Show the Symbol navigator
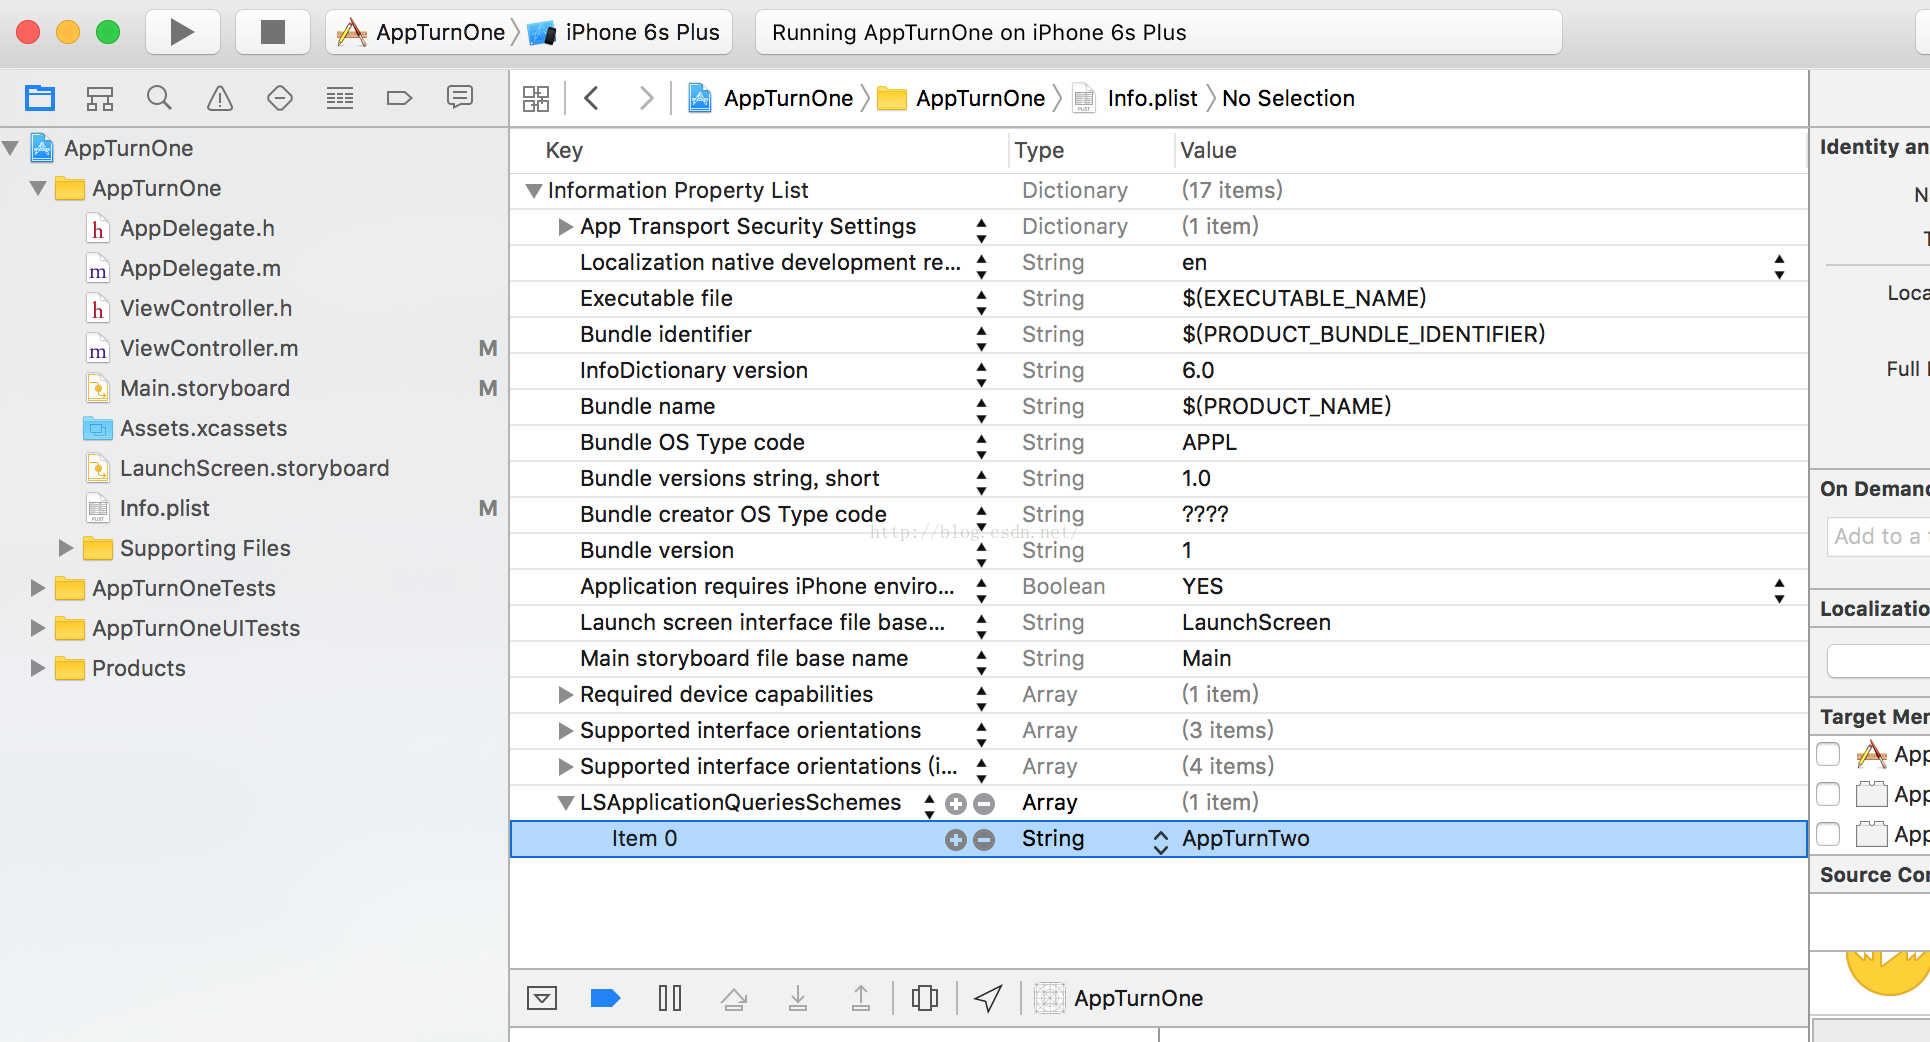1930x1042 pixels. [x=100, y=98]
